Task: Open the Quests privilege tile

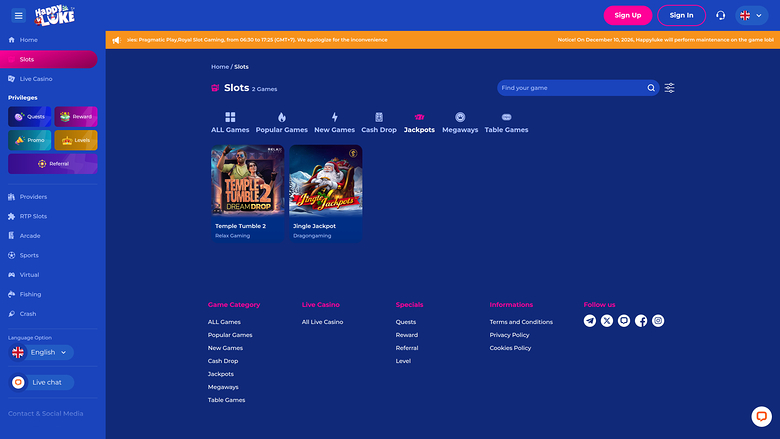Action: pyautogui.click(x=30, y=116)
